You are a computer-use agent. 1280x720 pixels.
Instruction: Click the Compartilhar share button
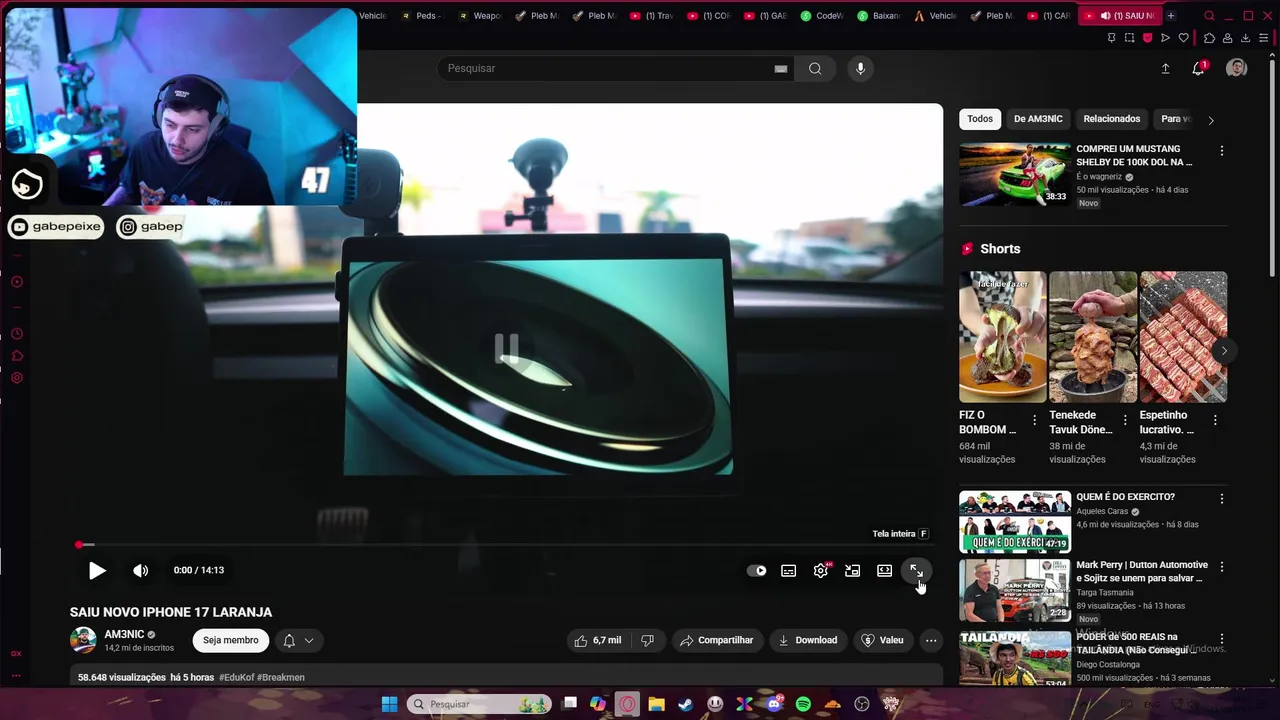coord(717,640)
